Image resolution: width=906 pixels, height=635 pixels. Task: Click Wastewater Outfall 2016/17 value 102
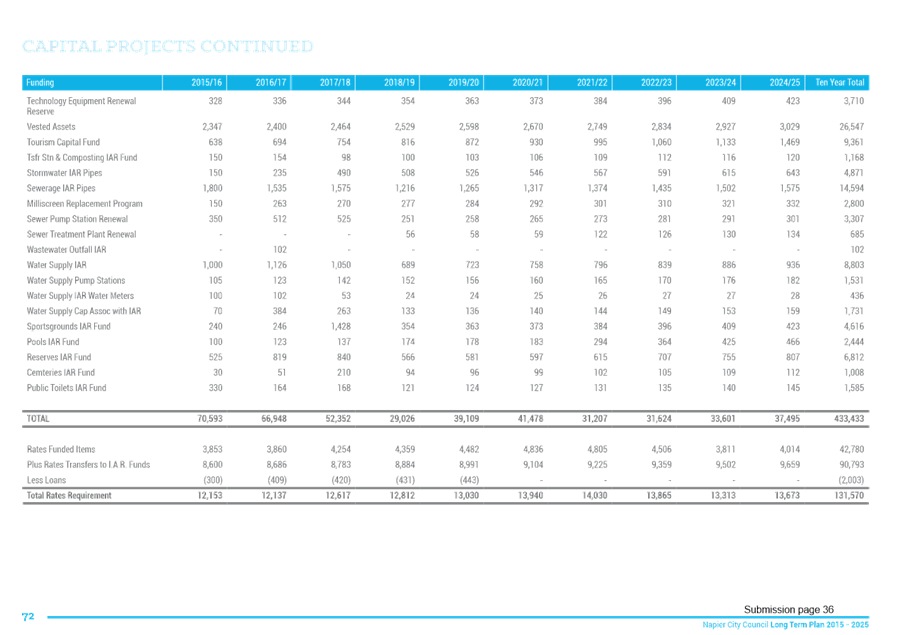(x=280, y=250)
